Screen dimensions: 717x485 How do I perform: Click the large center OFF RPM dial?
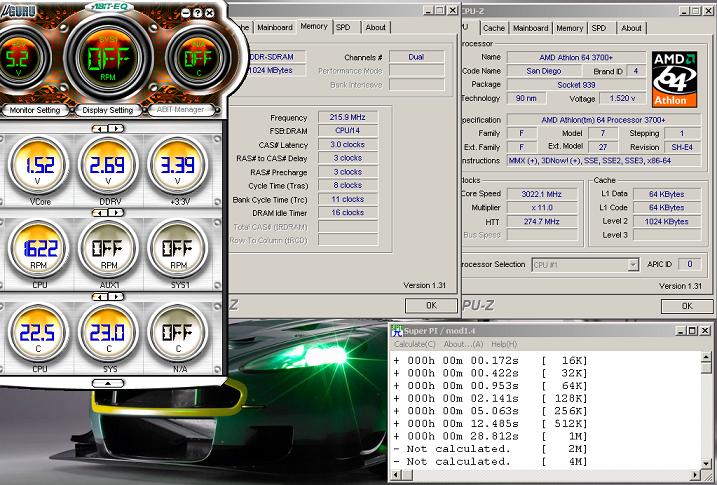pyautogui.click(x=108, y=58)
